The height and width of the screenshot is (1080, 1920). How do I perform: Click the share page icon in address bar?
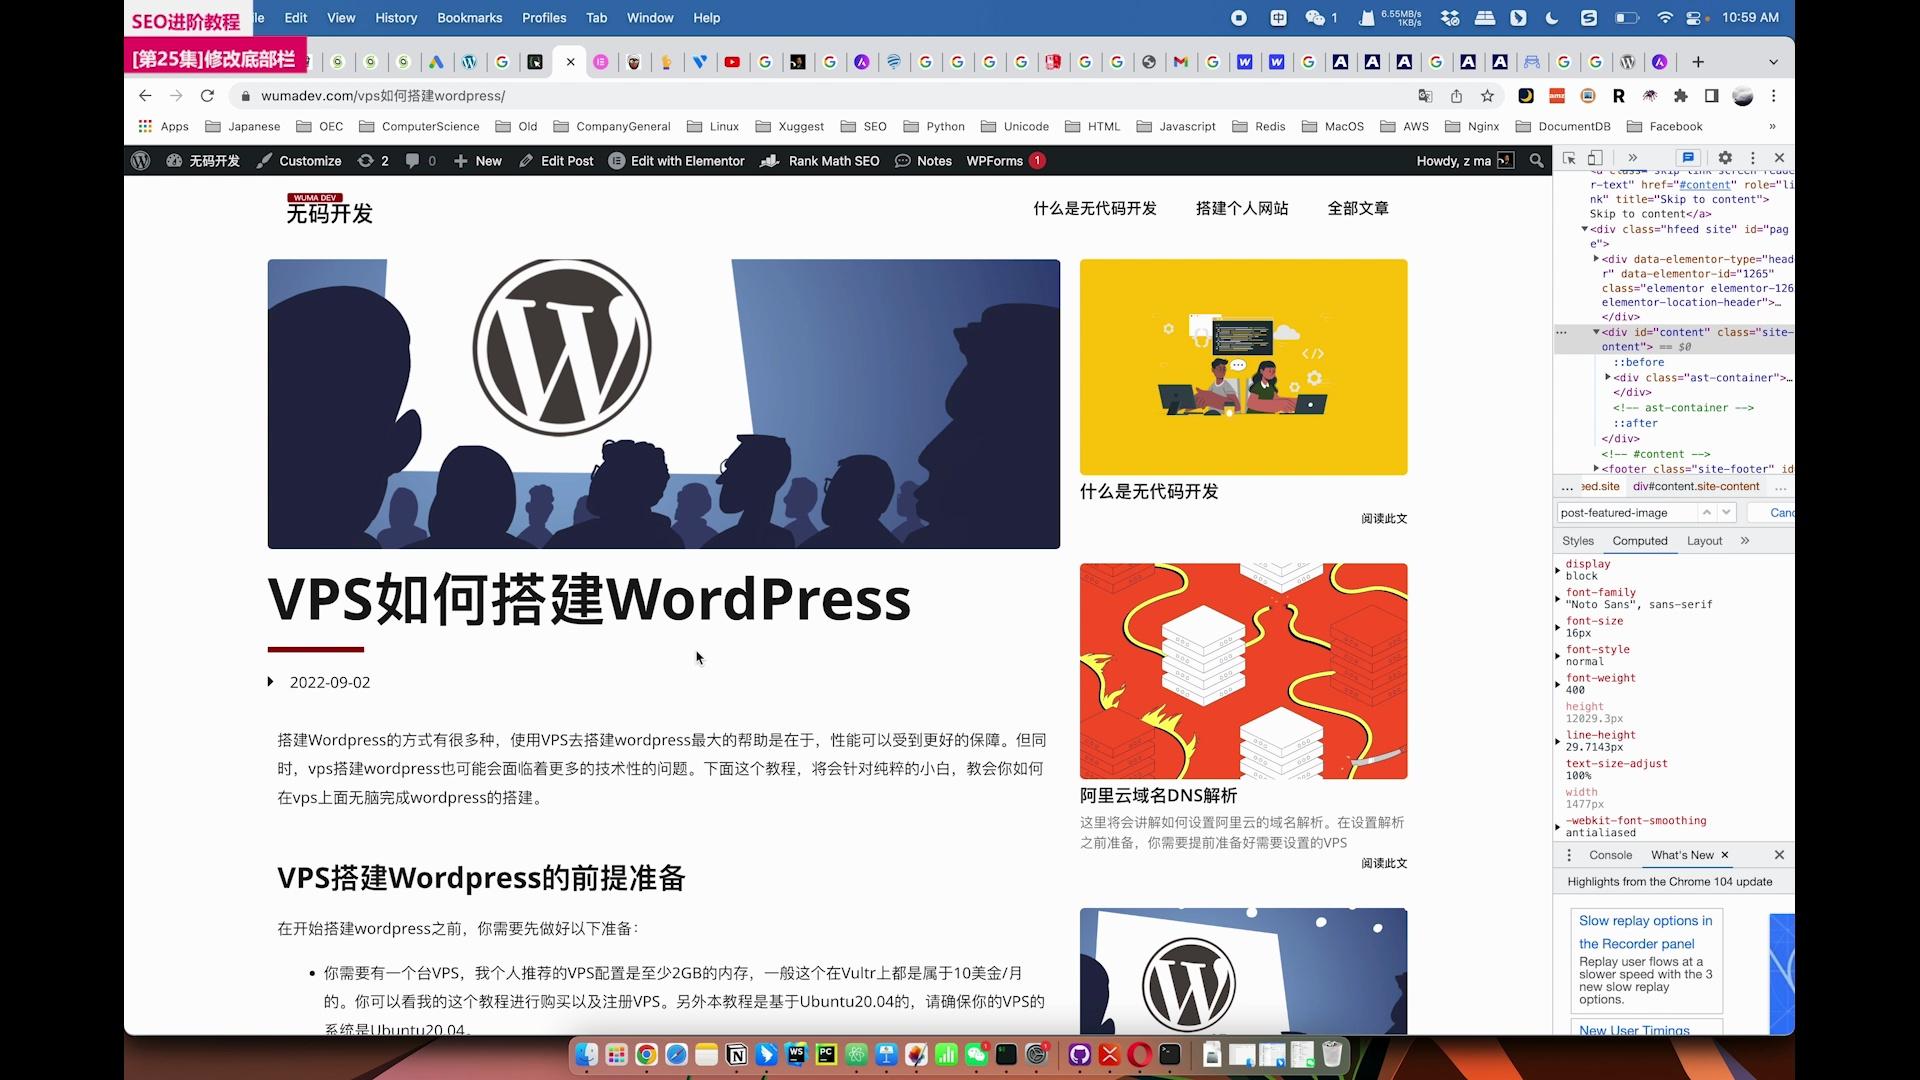click(x=1456, y=96)
